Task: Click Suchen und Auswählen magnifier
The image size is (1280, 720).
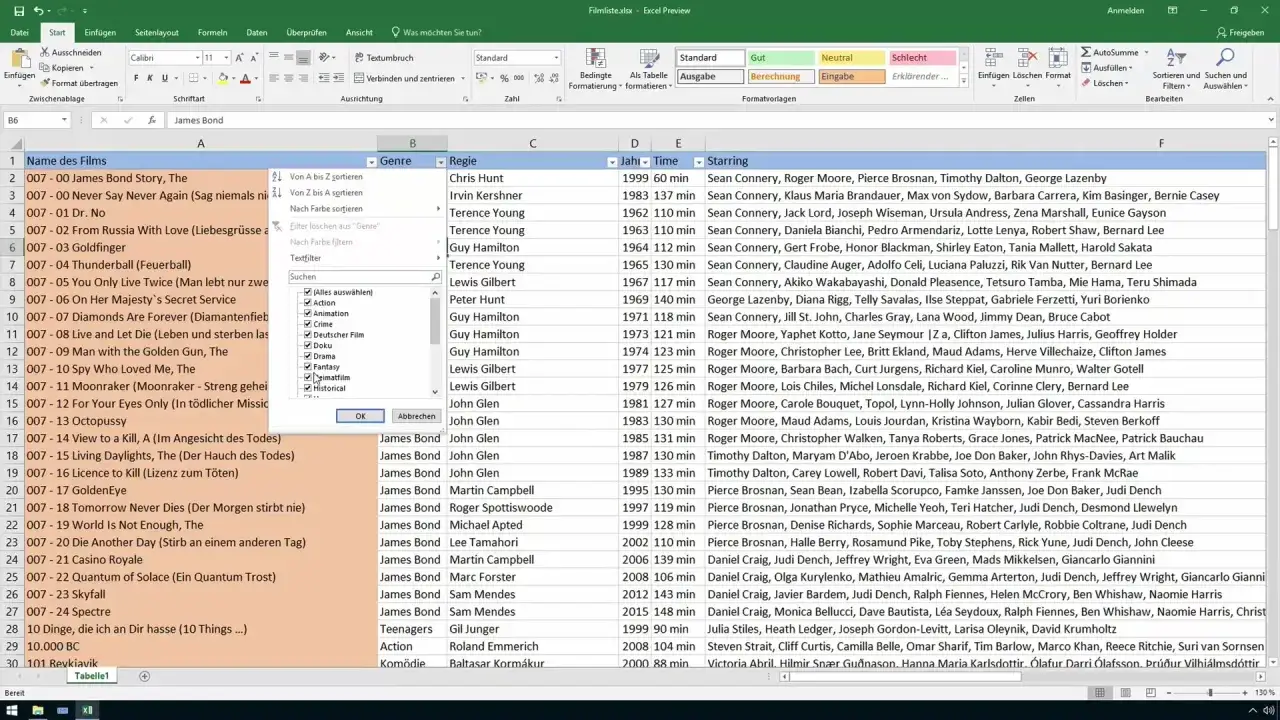Action: 1225,68
